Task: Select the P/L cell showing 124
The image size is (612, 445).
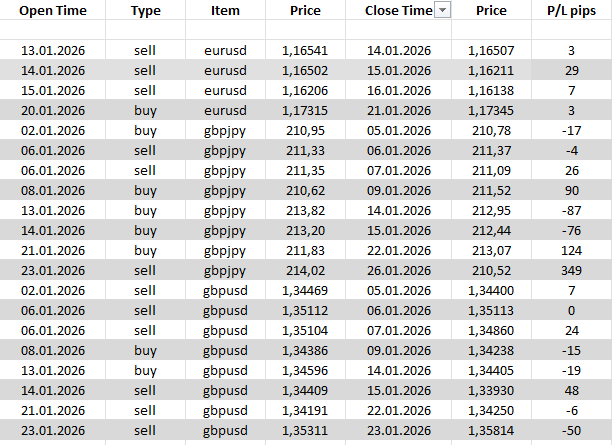Action: tap(571, 248)
